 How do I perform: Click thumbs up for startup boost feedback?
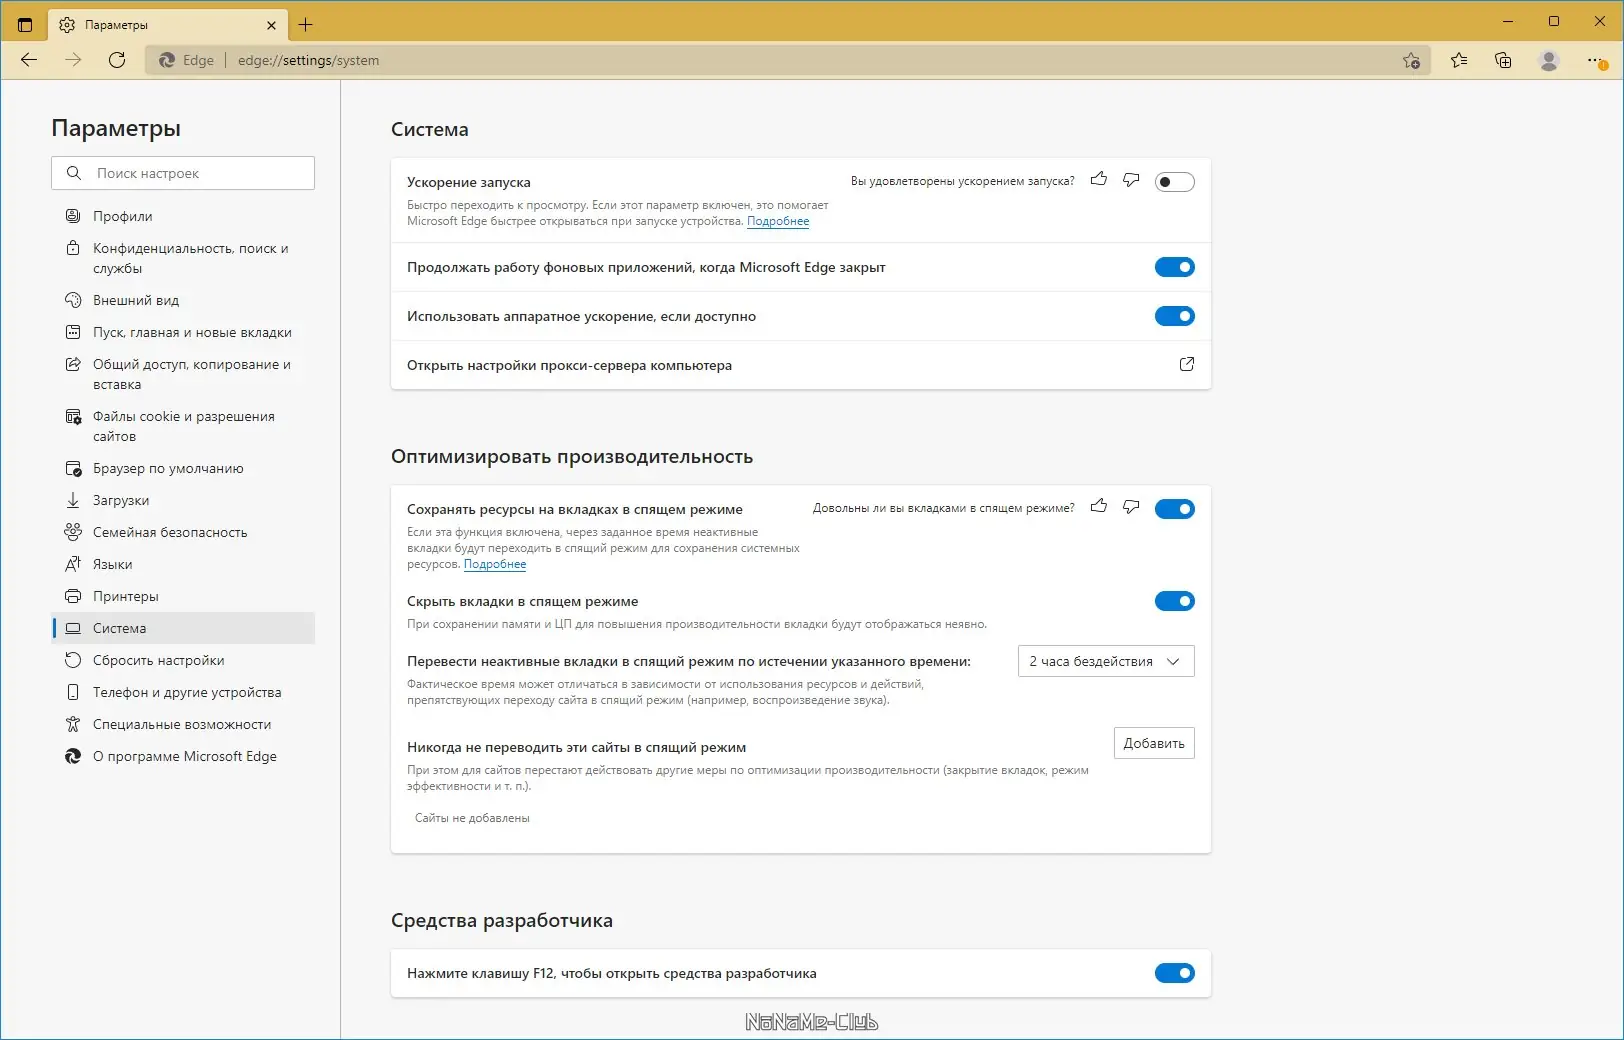pos(1099,180)
